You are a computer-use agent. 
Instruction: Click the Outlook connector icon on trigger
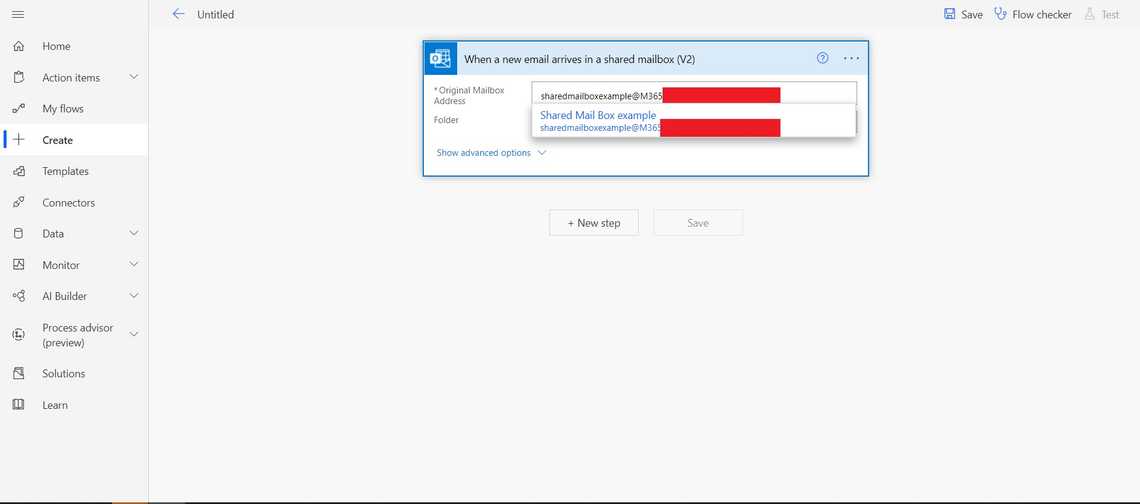pos(441,59)
